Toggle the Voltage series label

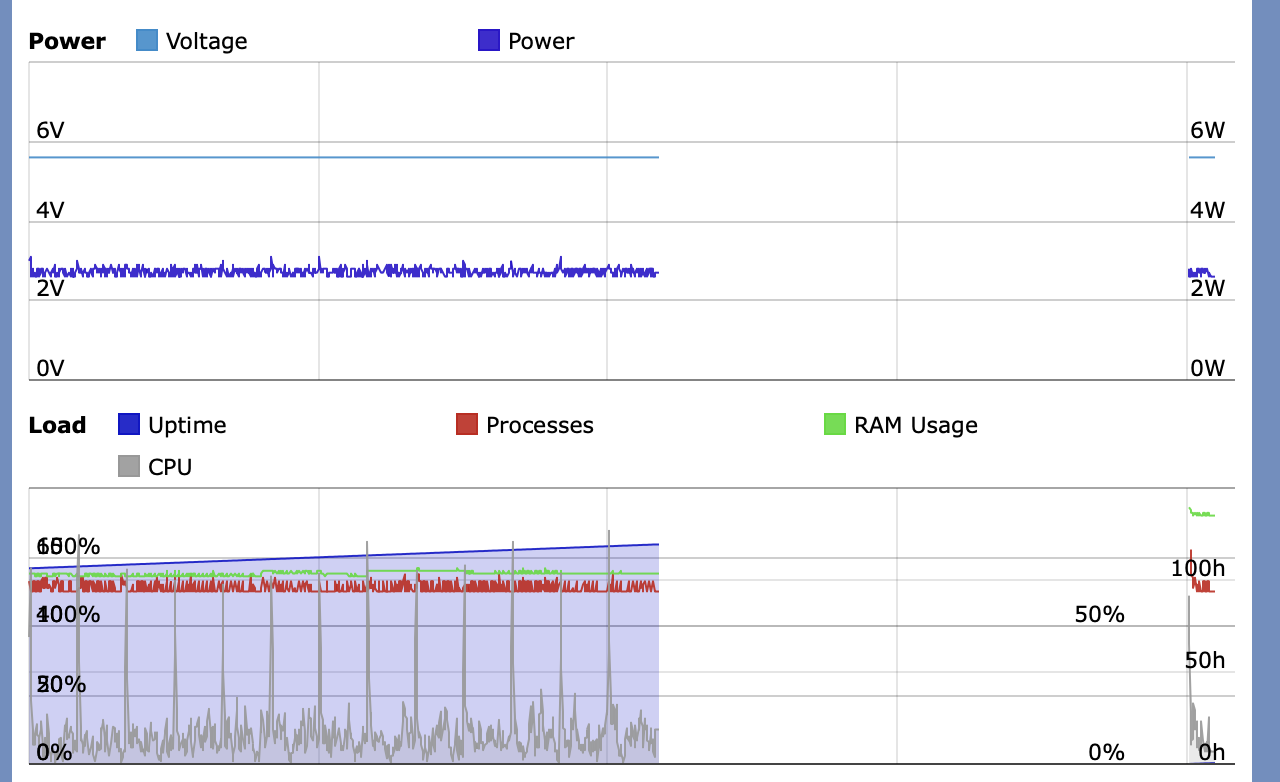click(x=206, y=41)
